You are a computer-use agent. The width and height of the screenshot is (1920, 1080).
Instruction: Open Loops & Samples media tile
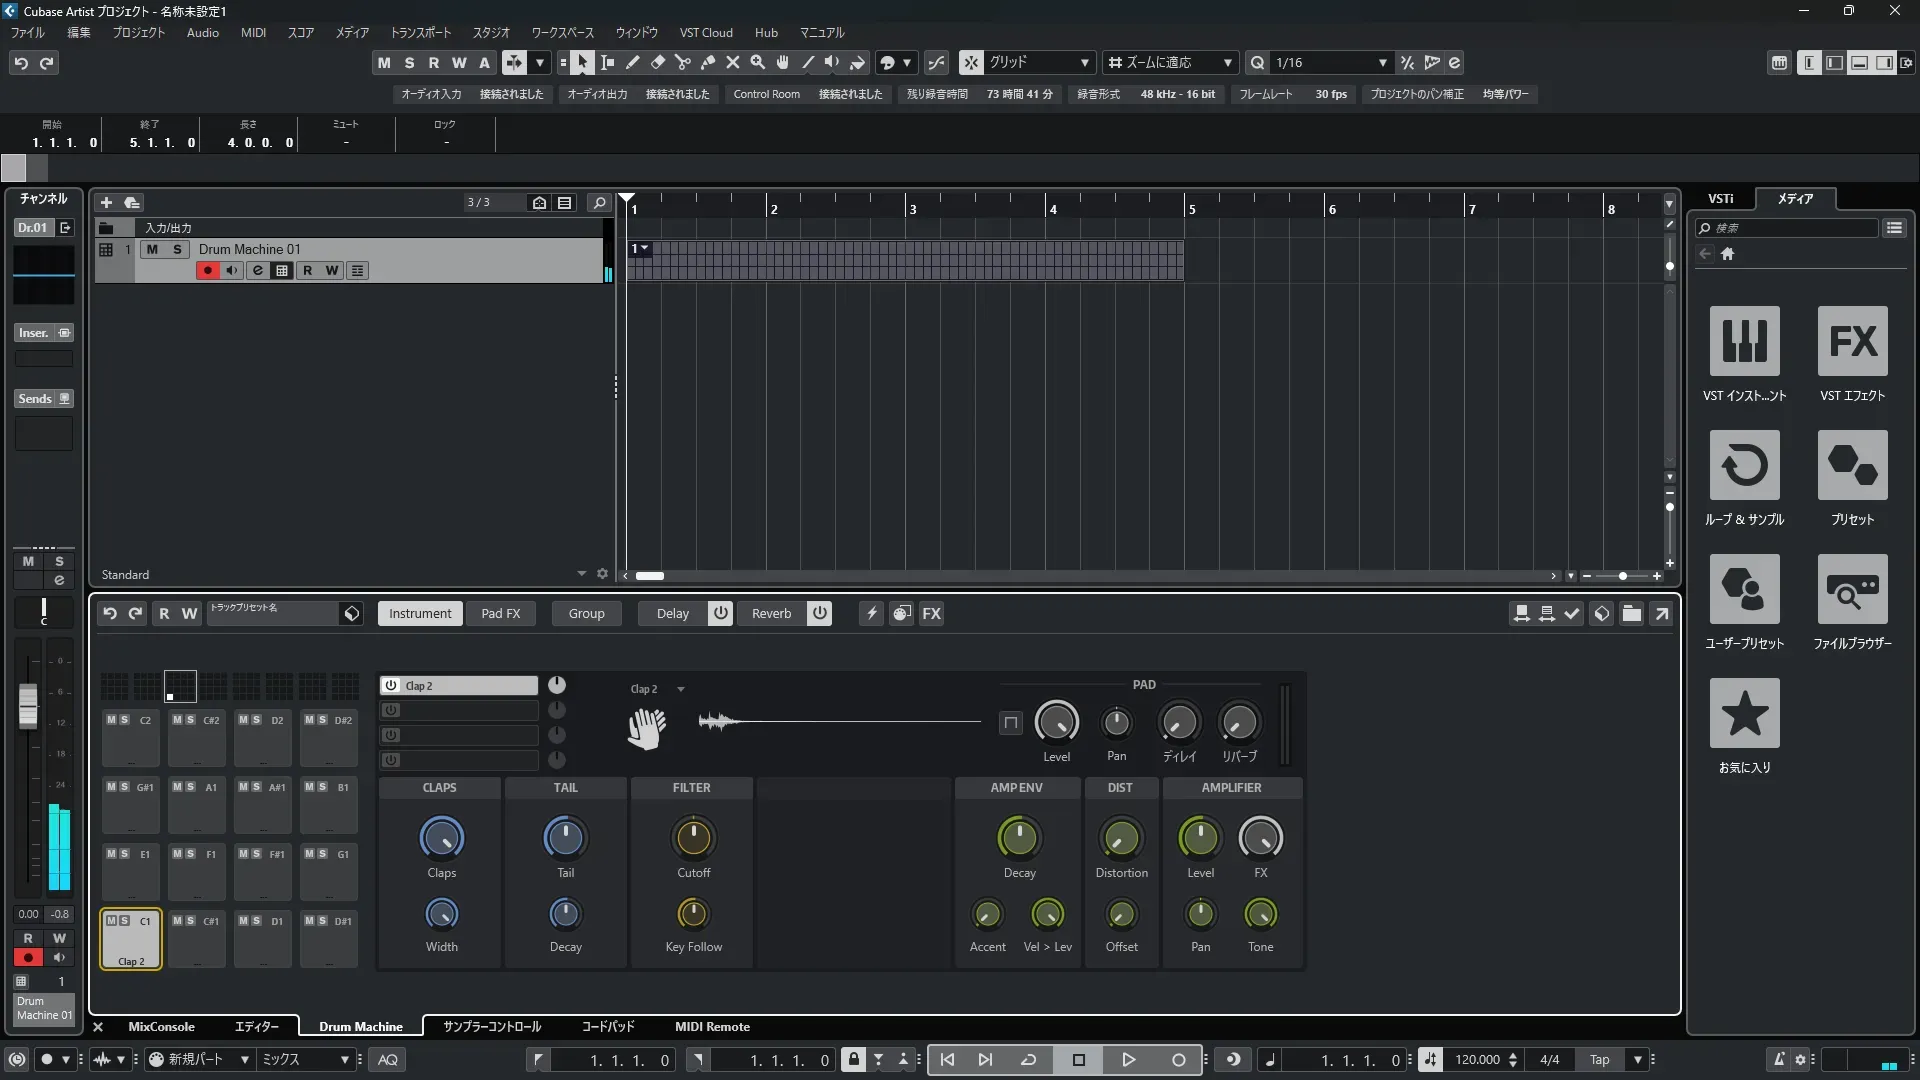(1744, 466)
